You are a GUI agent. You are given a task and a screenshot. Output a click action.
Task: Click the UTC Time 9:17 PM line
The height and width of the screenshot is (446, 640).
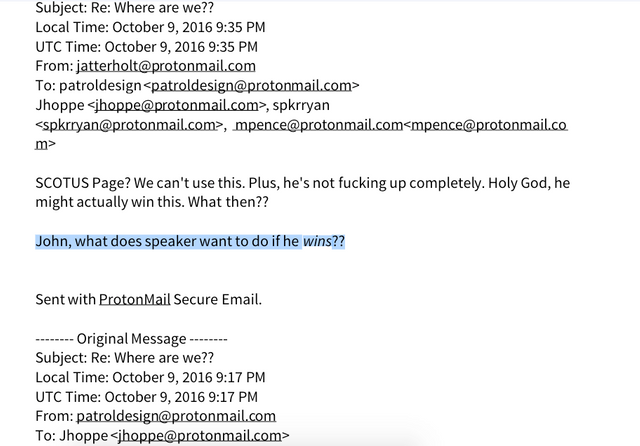[147, 397]
